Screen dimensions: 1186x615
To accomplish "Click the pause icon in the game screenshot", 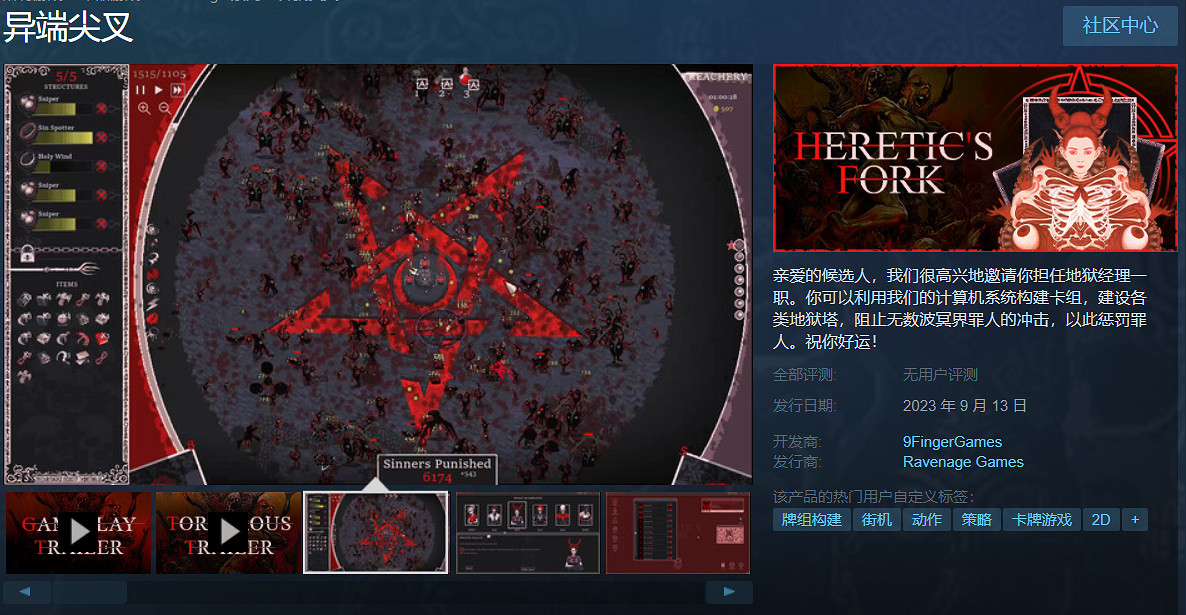I will pyautogui.click(x=141, y=90).
